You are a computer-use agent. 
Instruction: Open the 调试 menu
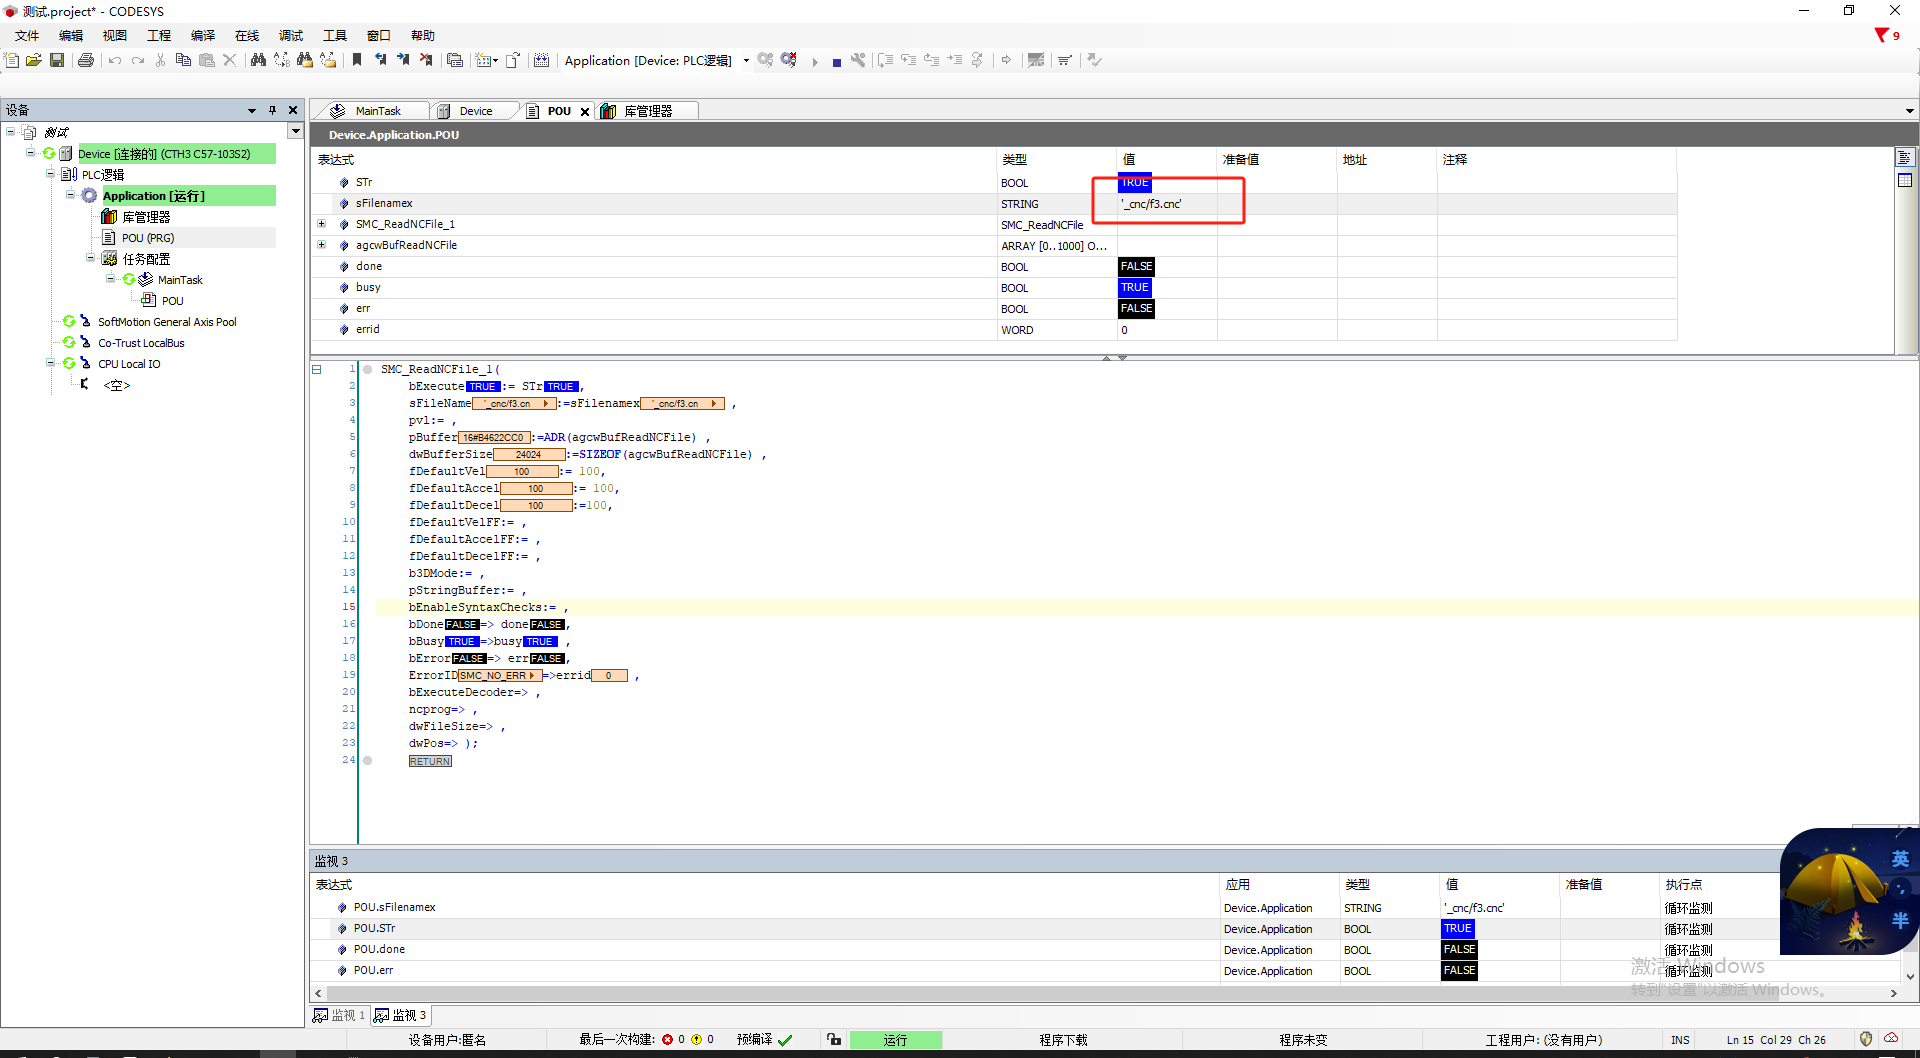click(291, 35)
